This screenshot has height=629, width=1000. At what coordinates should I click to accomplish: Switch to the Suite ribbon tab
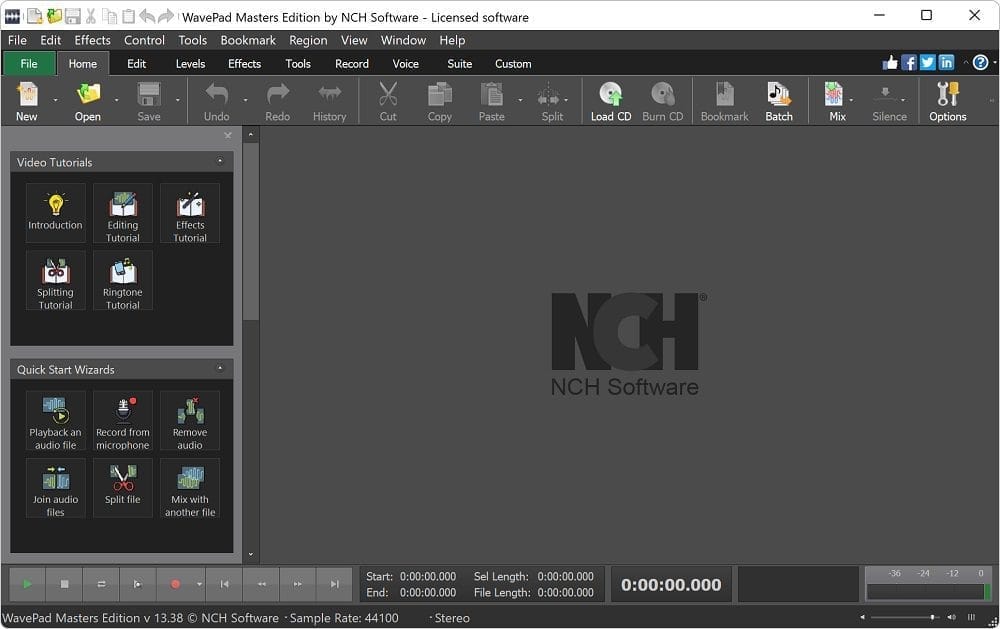point(459,64)
